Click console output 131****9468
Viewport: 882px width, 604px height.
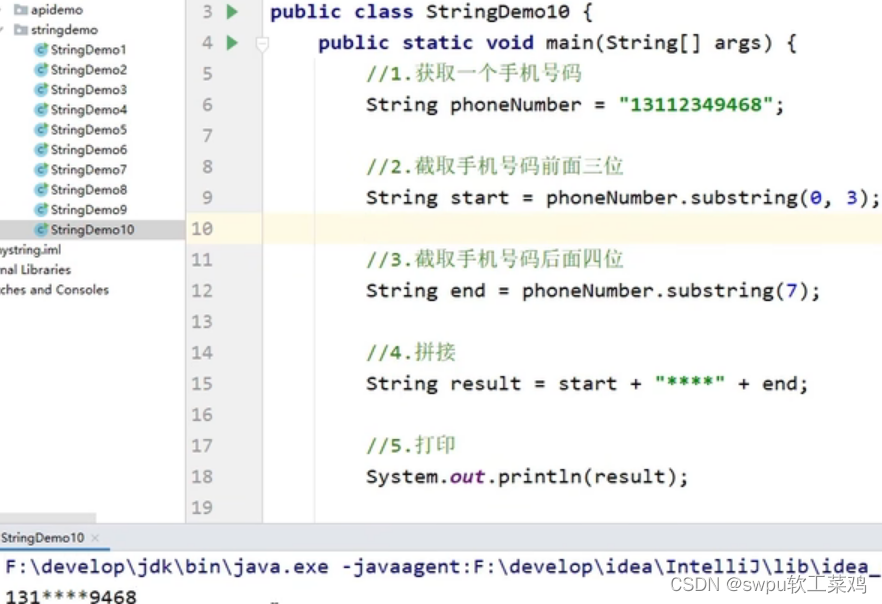[x=71, y=596]
